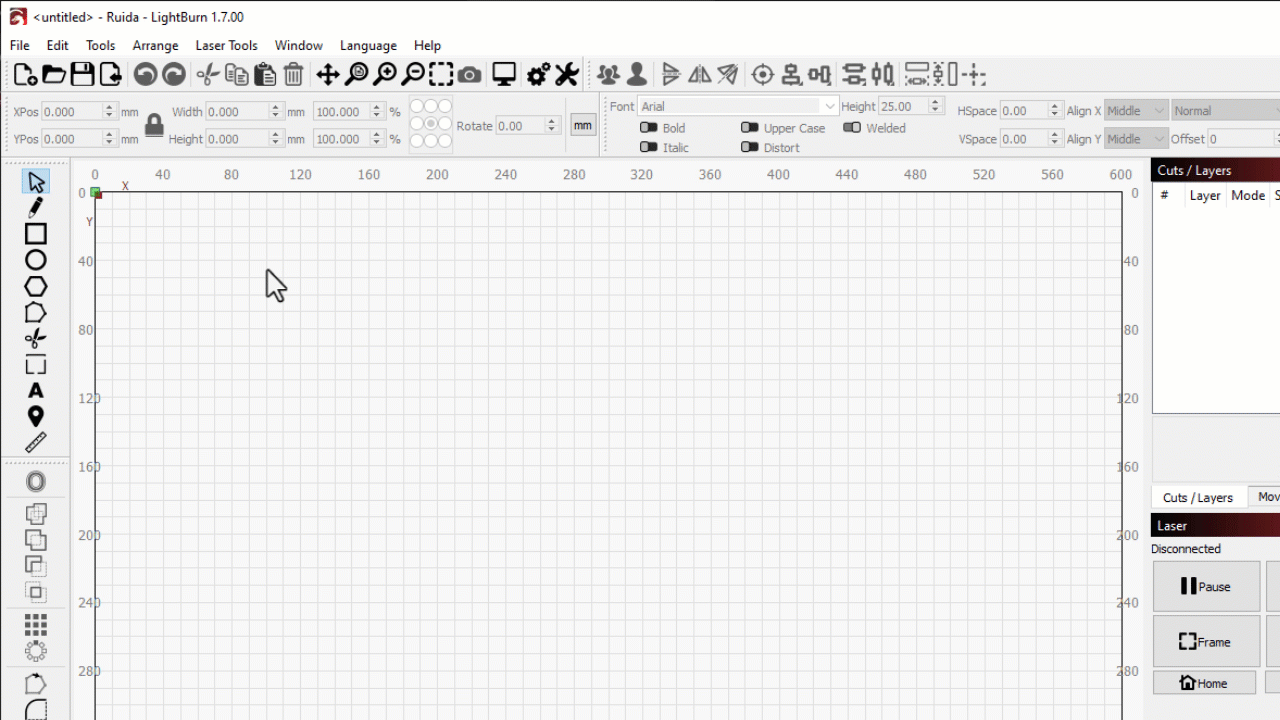Viewport: 1280px width, 720px height.
Task: Select the Ellipse drawing tool
Action: click(36, 260)
